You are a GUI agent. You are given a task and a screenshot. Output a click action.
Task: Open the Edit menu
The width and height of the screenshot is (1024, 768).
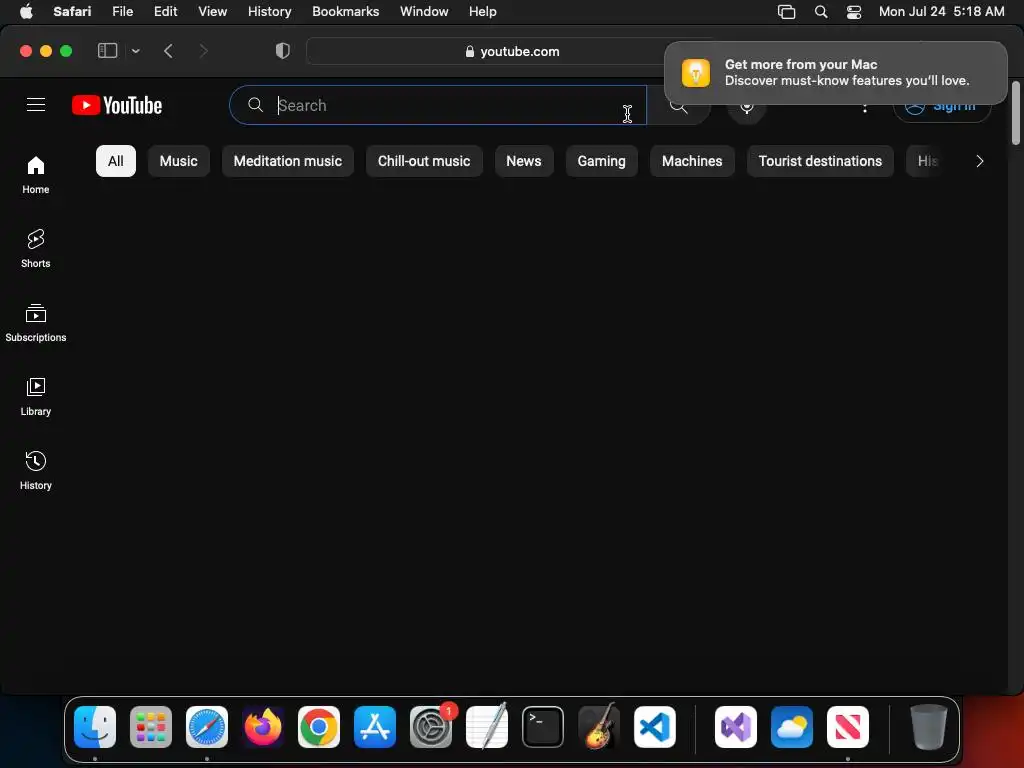tap(165, 12)
